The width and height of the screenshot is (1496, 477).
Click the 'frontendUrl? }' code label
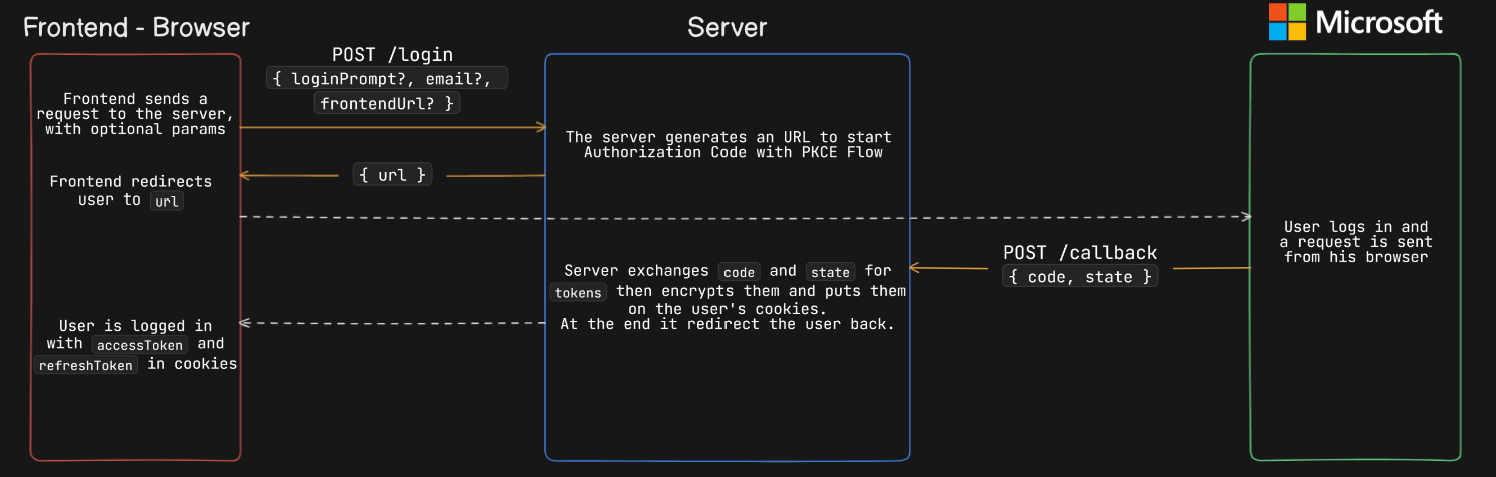386,103
